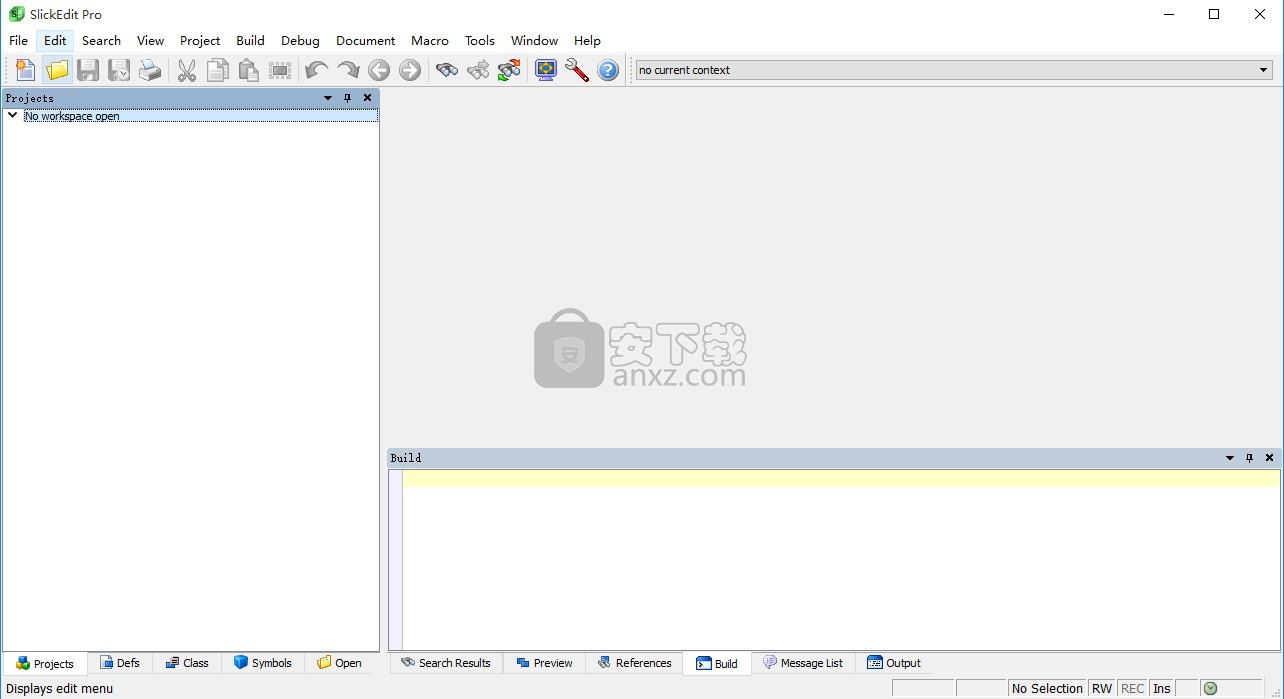Toggle the Ins insert mode indicator
The image size is (1284, 699).
pyautogui.click(x=1161, y=688)
